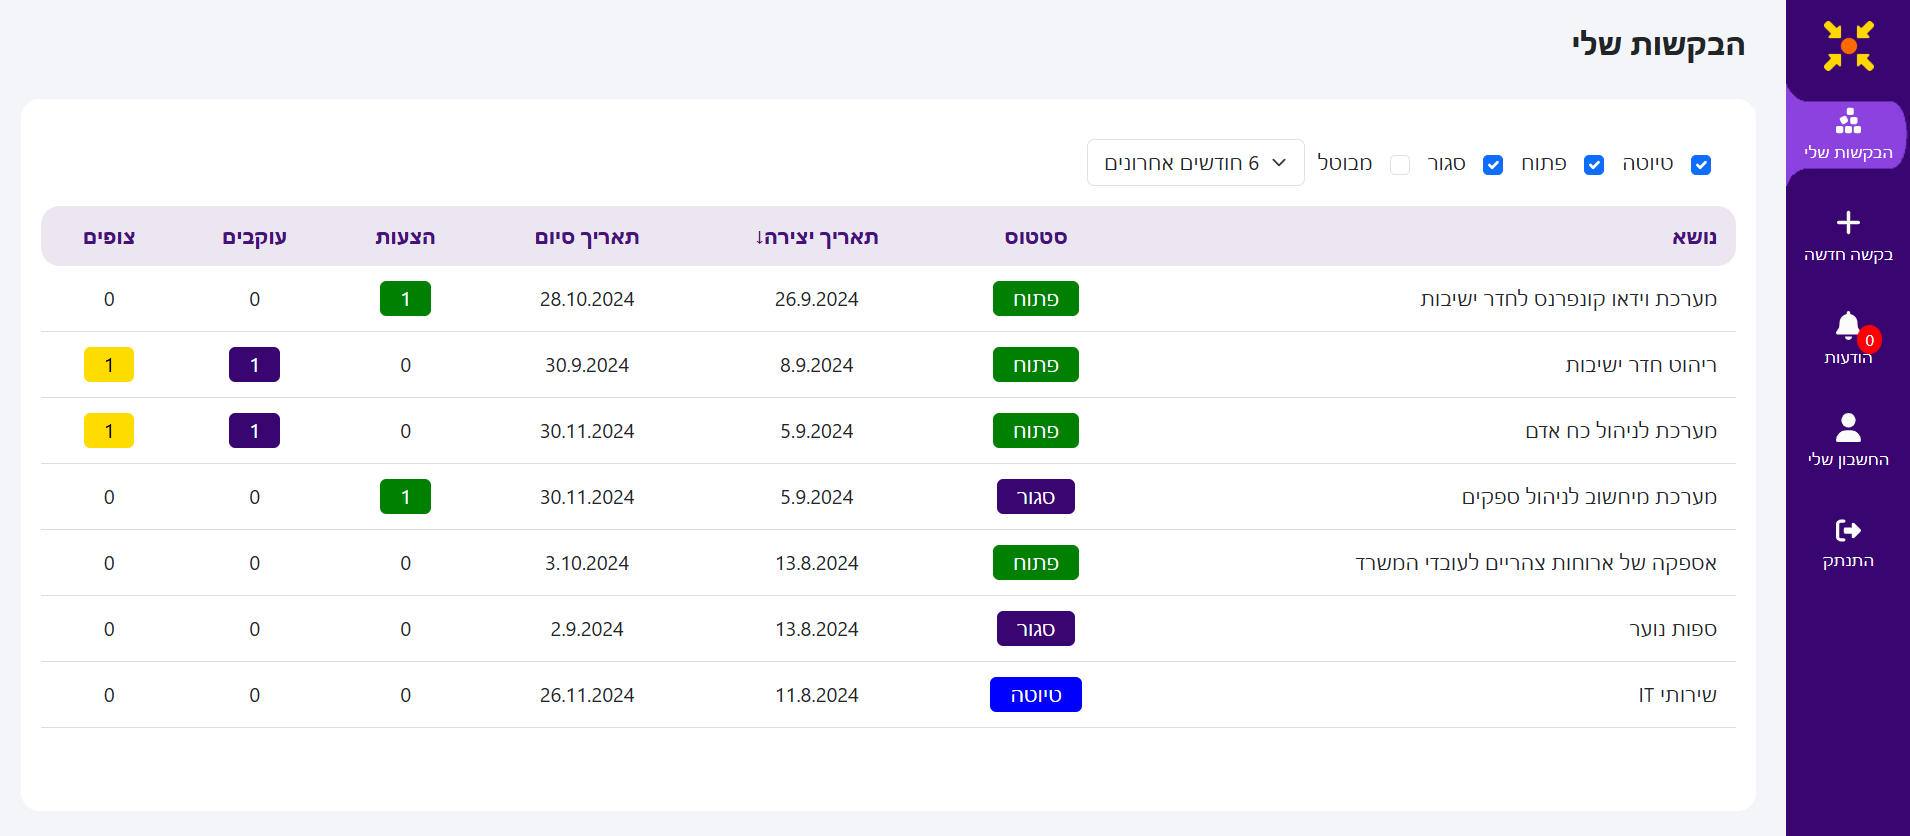Open 'הבקשות שלי' from the sidebar

[1848, 136]
